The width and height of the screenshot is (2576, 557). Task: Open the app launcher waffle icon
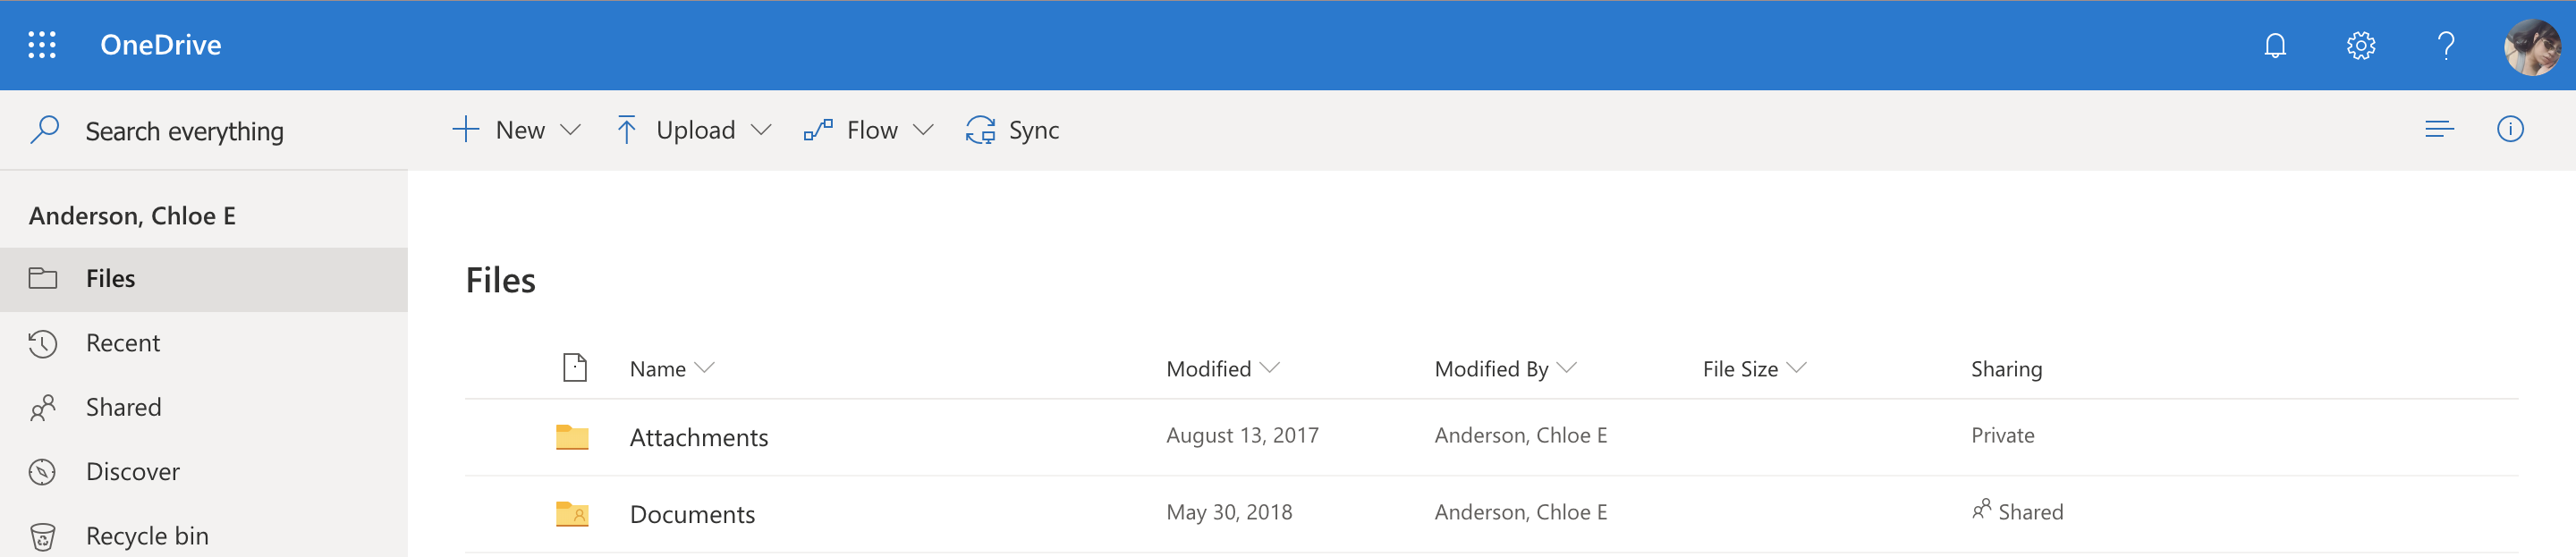click(x=42, y=45)
